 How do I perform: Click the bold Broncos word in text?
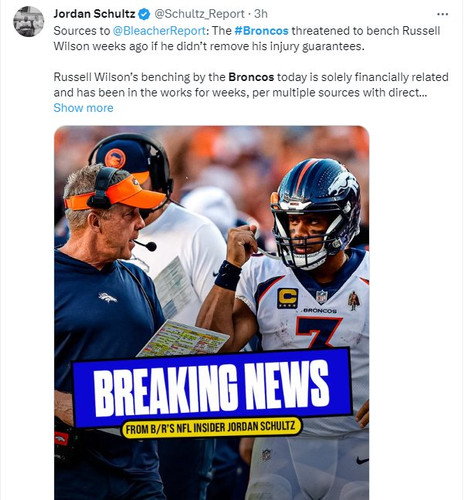[251, 77]
